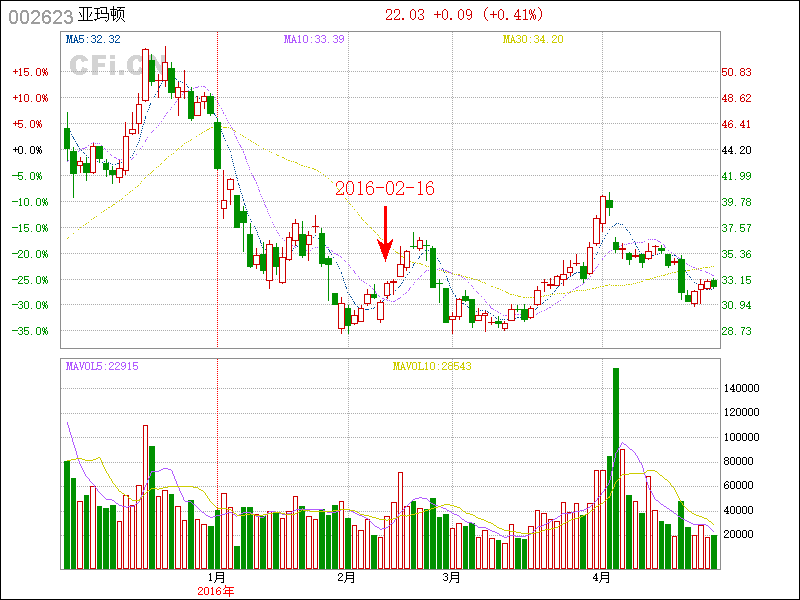The image size is (800, 600).
Task: Click the -5.0% axis label
Action: (x=27, y=177)
